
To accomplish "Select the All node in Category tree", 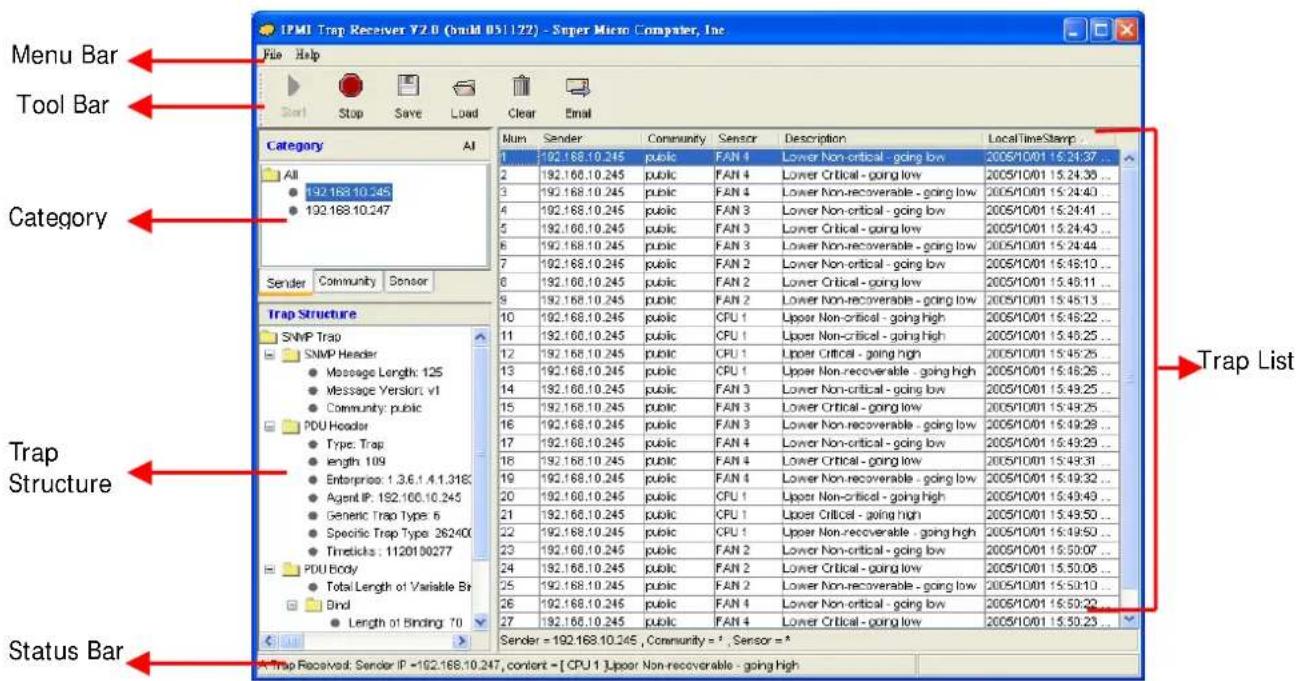I will pyautogui.click(x=291, y=174).
